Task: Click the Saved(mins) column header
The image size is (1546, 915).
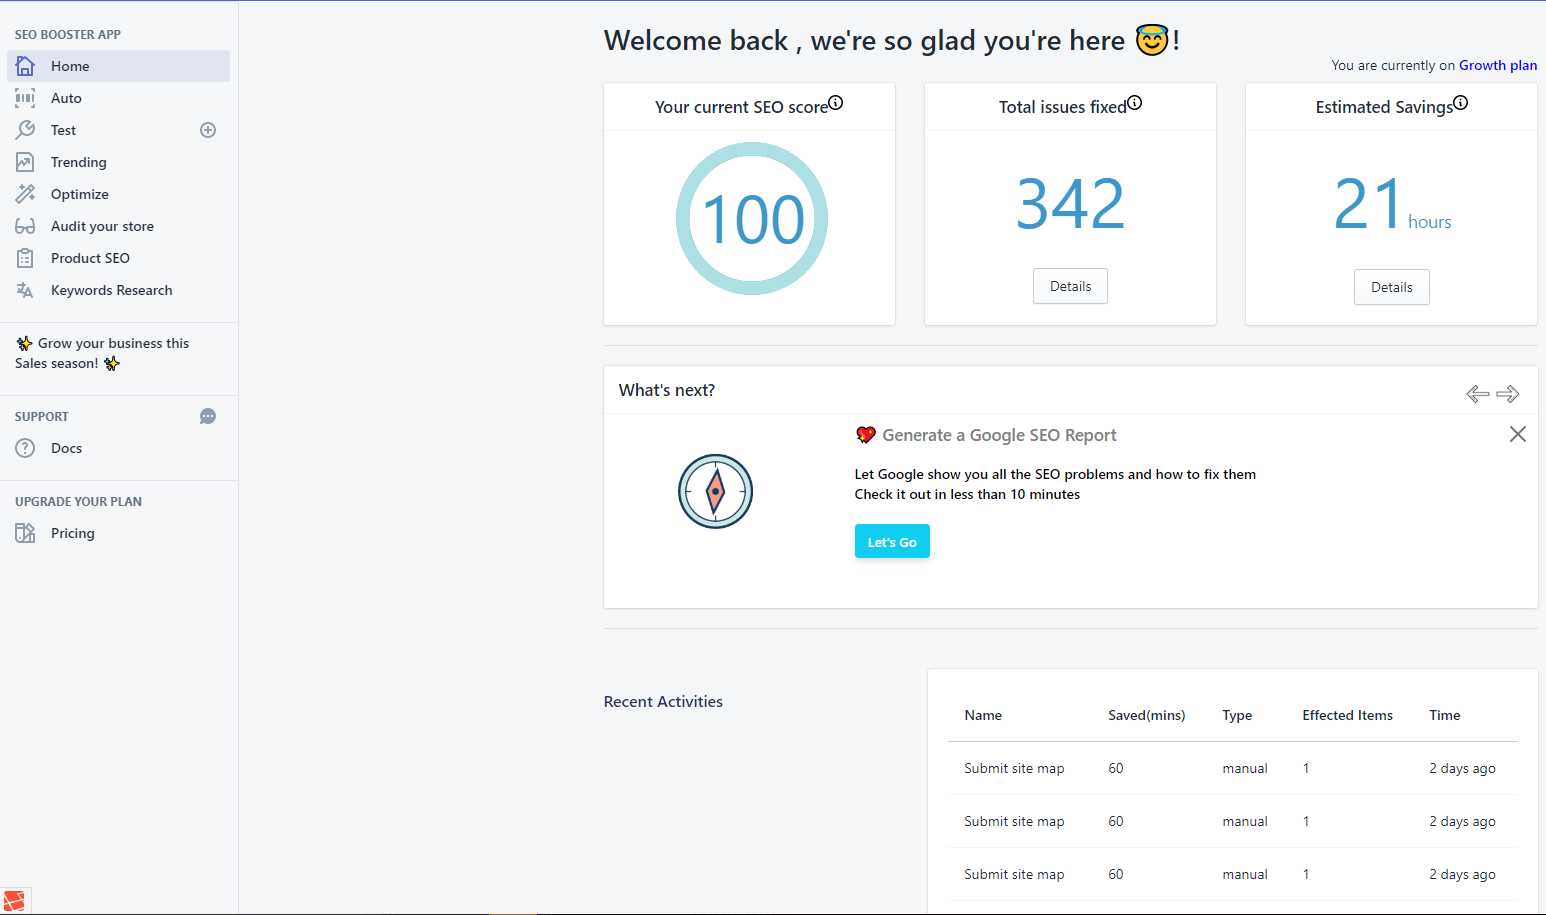Action: click(1146, 715)
